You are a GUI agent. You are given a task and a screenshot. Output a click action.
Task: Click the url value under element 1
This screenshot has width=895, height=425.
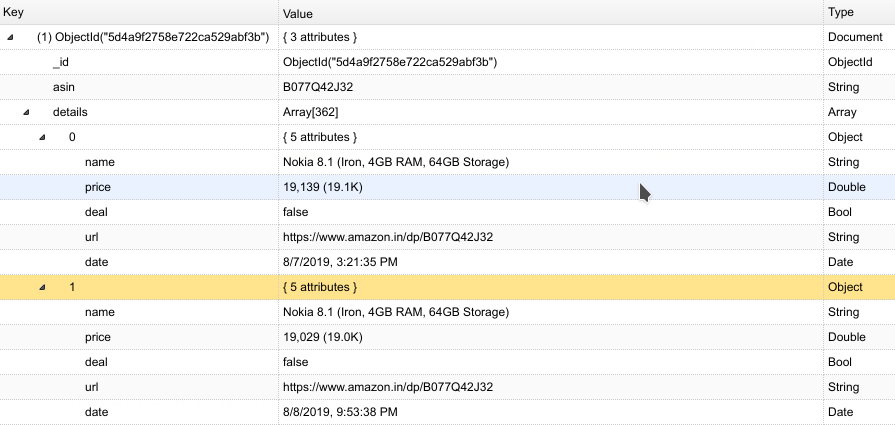coord(388,387)
